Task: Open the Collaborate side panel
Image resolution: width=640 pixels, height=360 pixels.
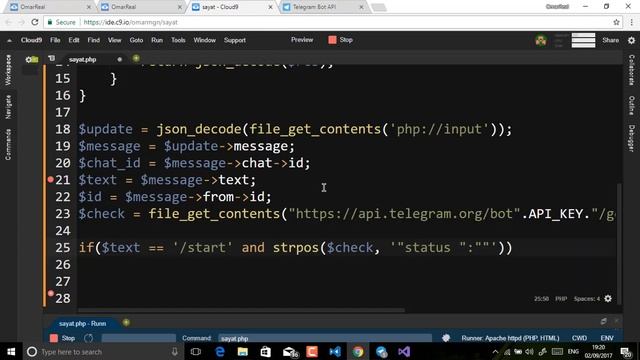Action: (631, 70)
